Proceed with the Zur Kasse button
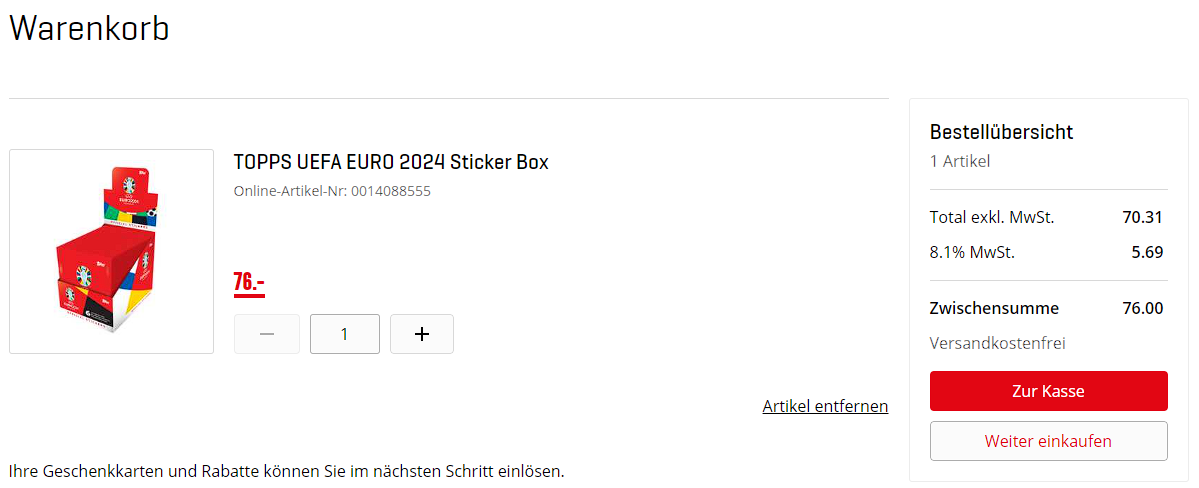This screenshot has height=488, width=1199. 1048,391
